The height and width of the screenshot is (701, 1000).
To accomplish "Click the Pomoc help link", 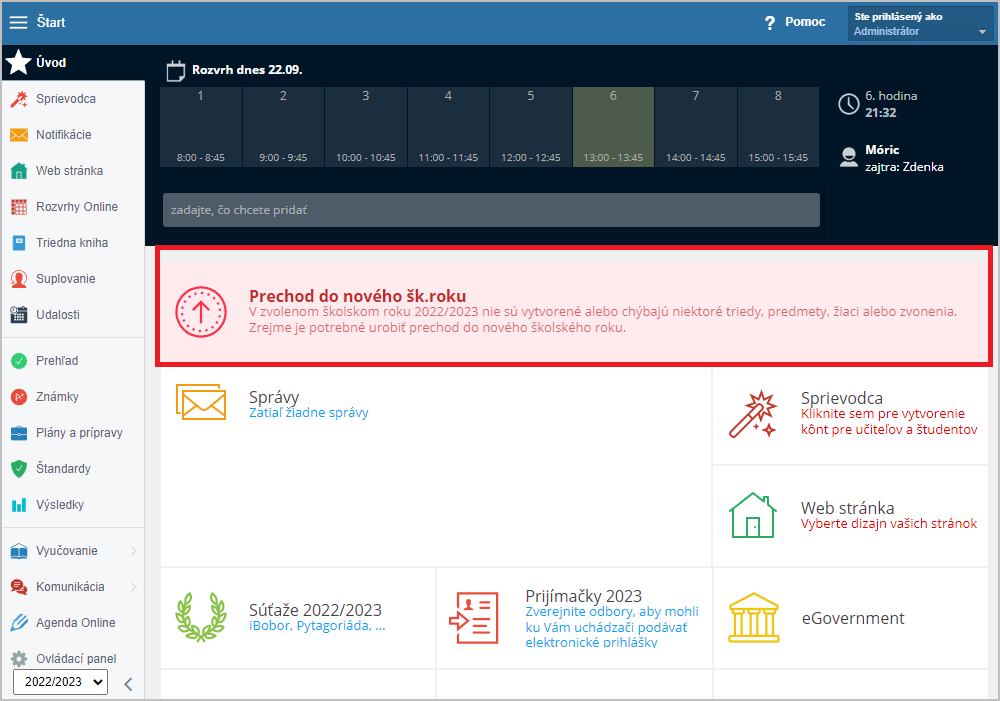I will point(805,22).
